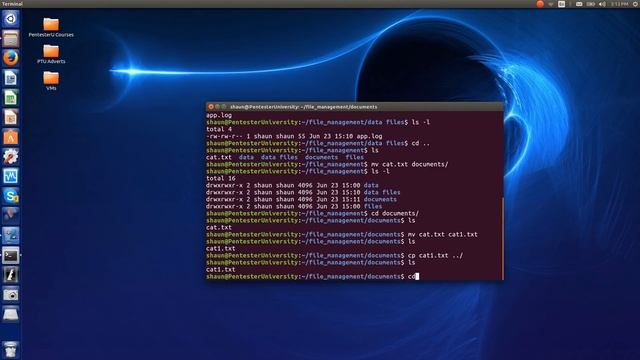Click 'cd documents/' command text

[x=395, y=213]
